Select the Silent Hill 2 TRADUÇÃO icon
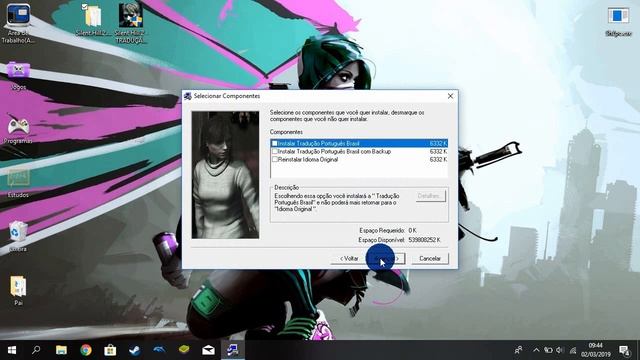This screenshot has width=640, height=360. point(130,23)
